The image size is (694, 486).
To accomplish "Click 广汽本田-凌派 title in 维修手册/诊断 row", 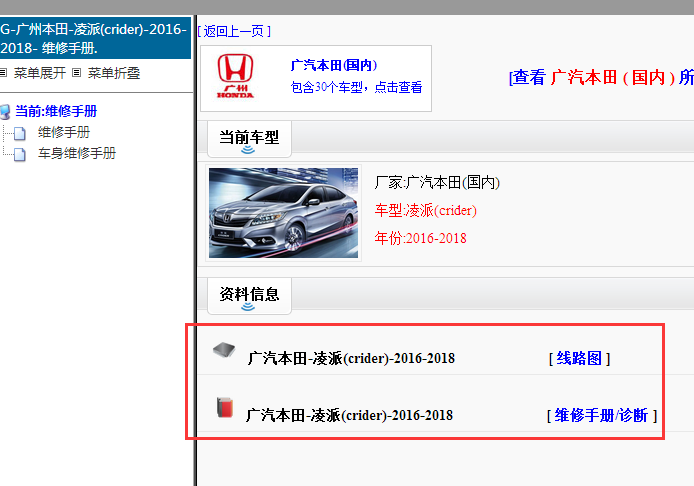I will point(350,415).
